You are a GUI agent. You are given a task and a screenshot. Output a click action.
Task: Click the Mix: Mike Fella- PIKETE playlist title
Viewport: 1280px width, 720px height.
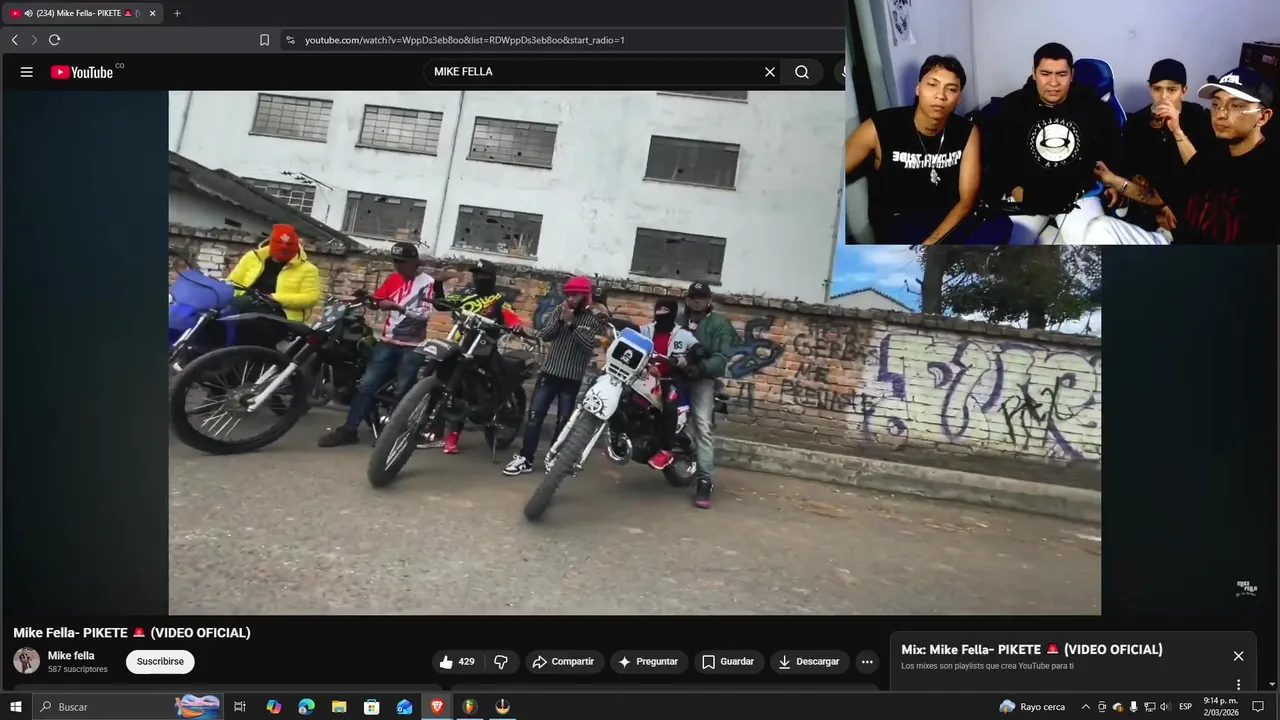tap(1032, 650)
